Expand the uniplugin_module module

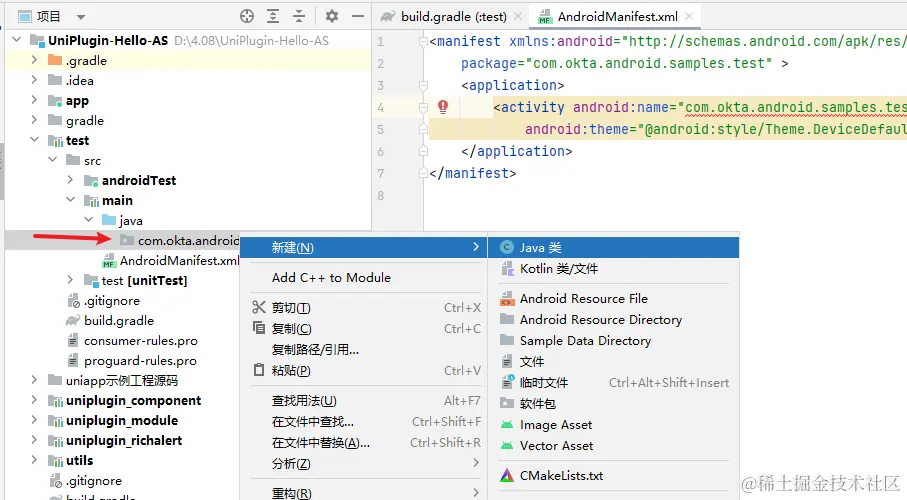tap(34, 420)
